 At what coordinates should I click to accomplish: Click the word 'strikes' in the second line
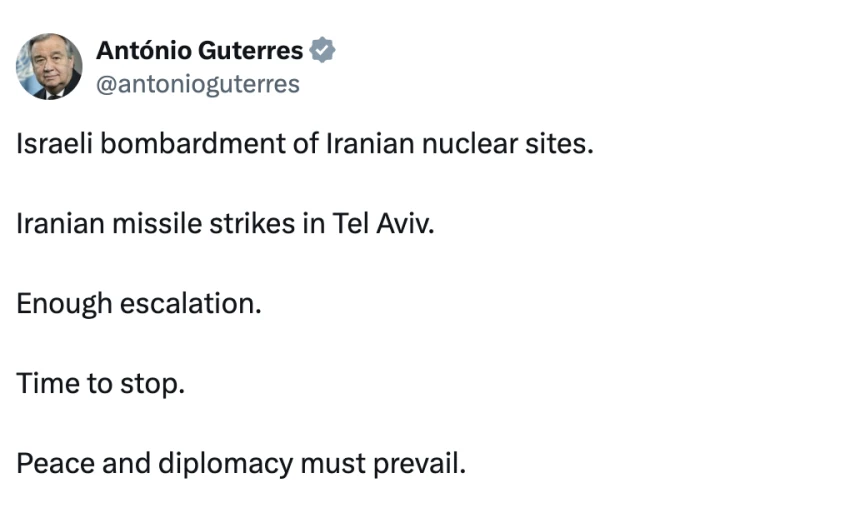(252, 223)
